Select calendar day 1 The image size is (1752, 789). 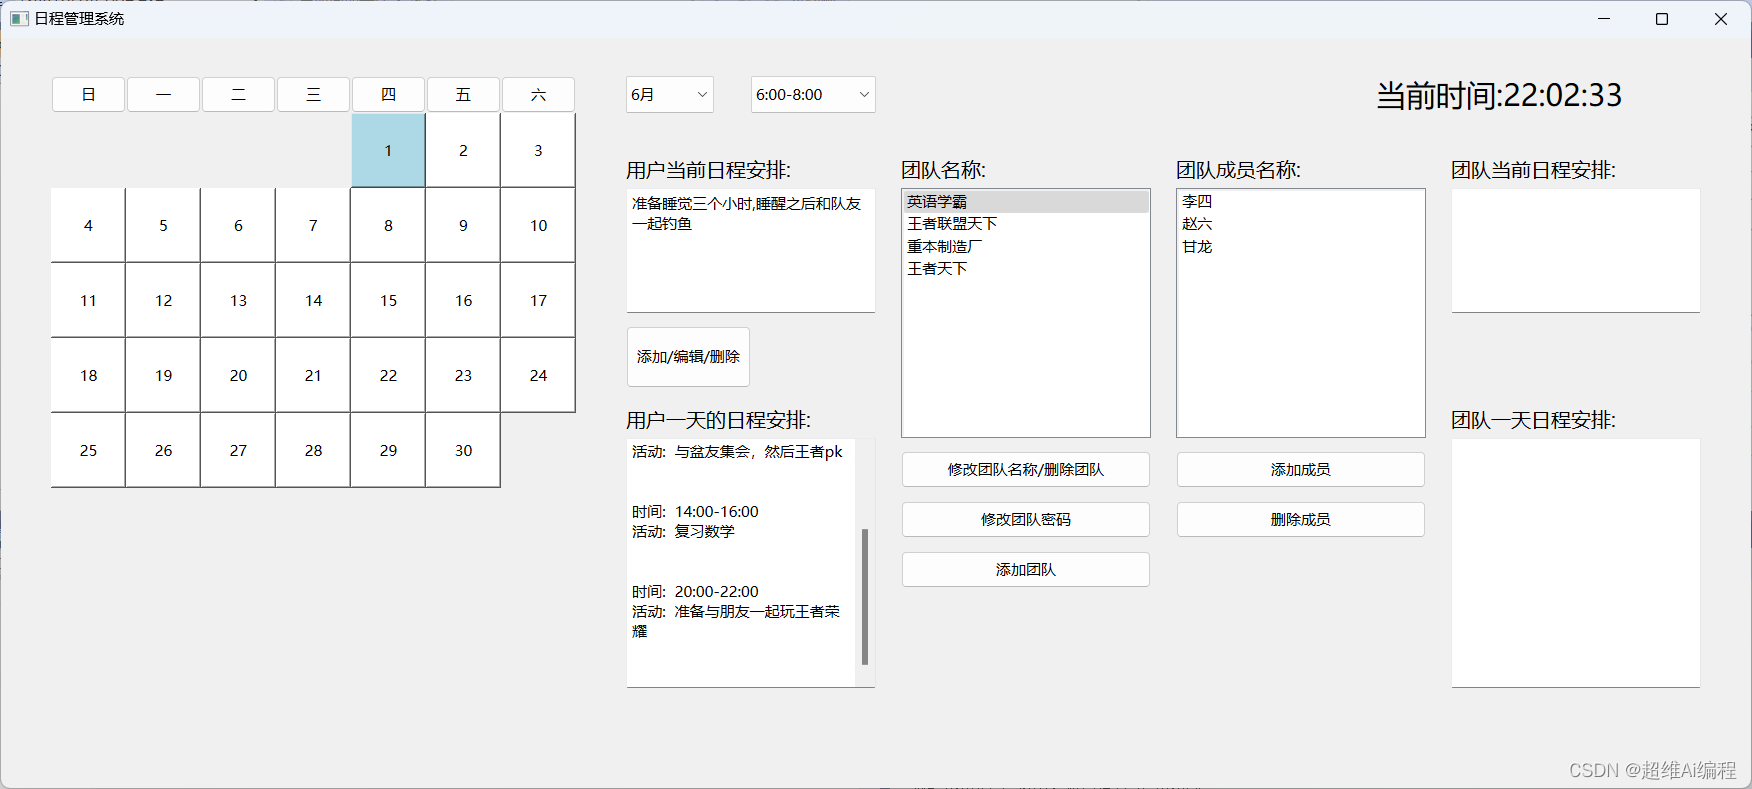(x=388, y=151)
